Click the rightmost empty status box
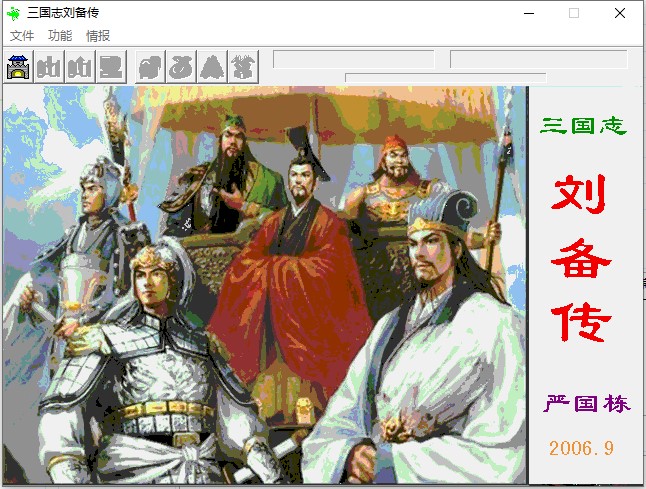Screen dimensions: 646x489 [x=539, y=59]
